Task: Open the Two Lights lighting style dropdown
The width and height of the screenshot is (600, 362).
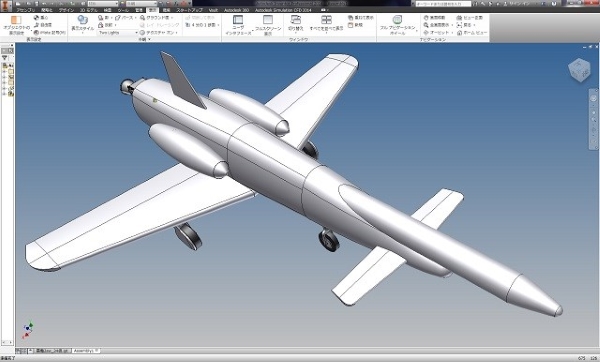Action: pyautogui.click(x=118, y=33)
